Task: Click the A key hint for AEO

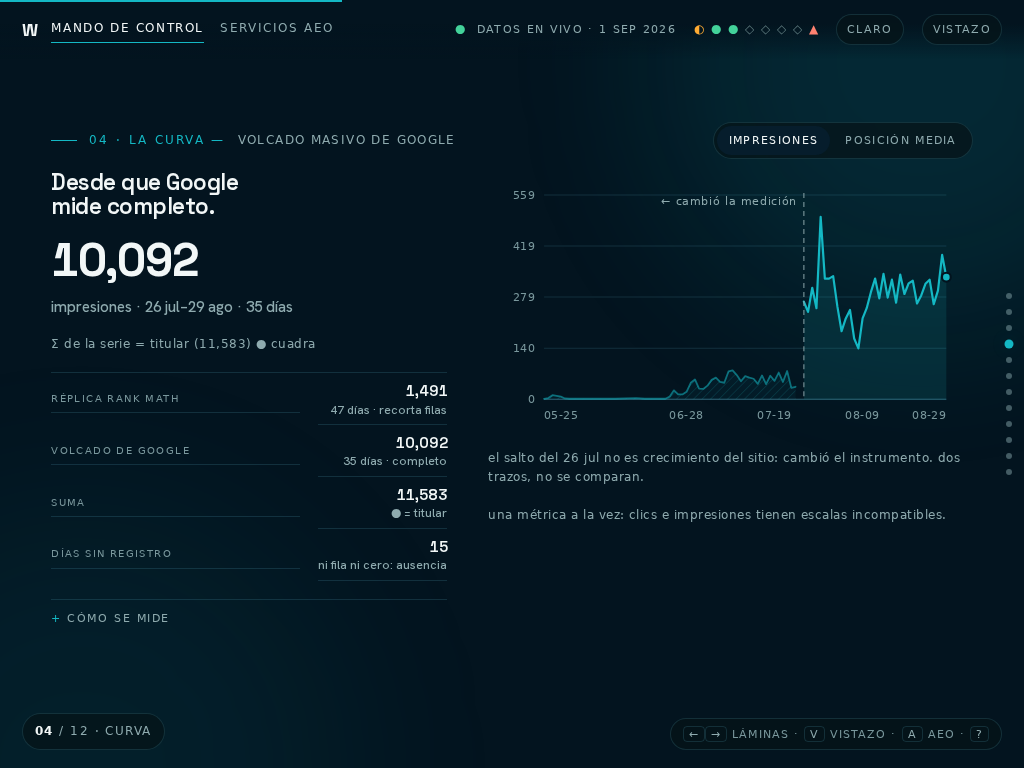Action: [x=912, y=734]
